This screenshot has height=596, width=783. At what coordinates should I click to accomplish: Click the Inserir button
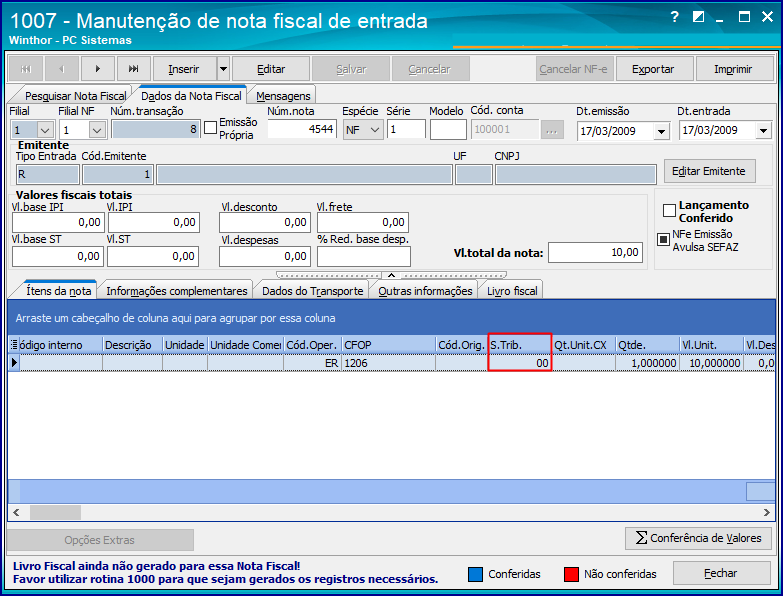[x=184, y=69]
